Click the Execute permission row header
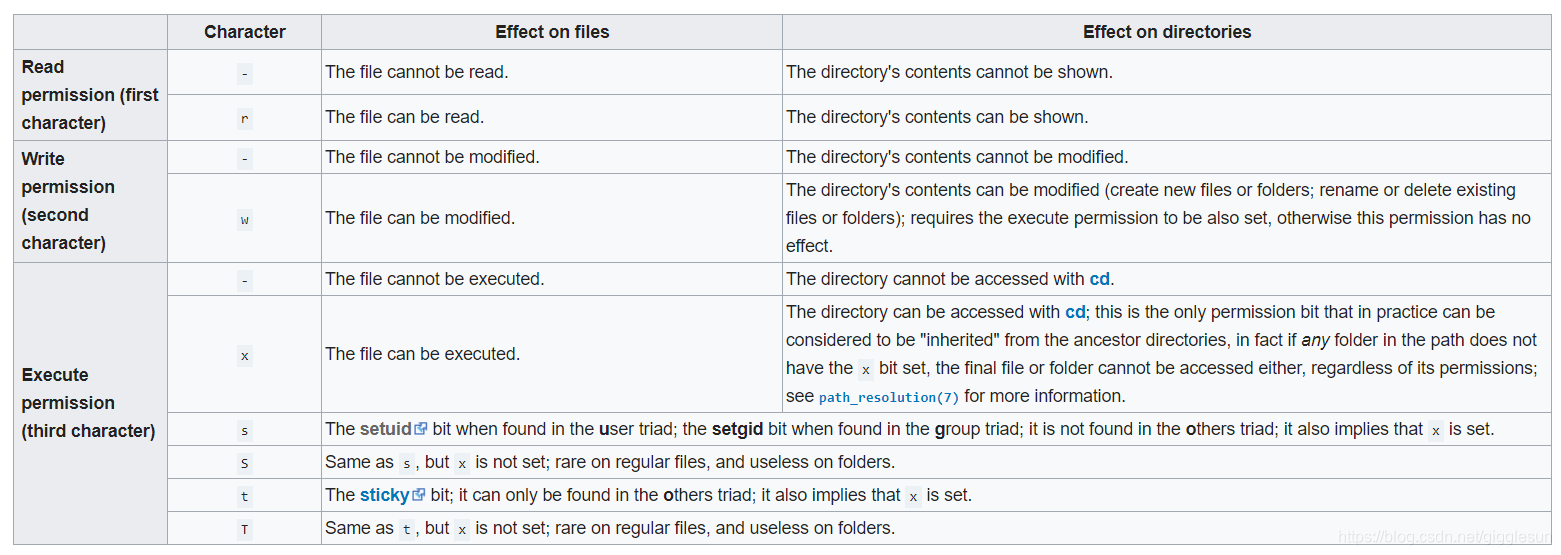1561x555 pixels. (x=90, y=403)
